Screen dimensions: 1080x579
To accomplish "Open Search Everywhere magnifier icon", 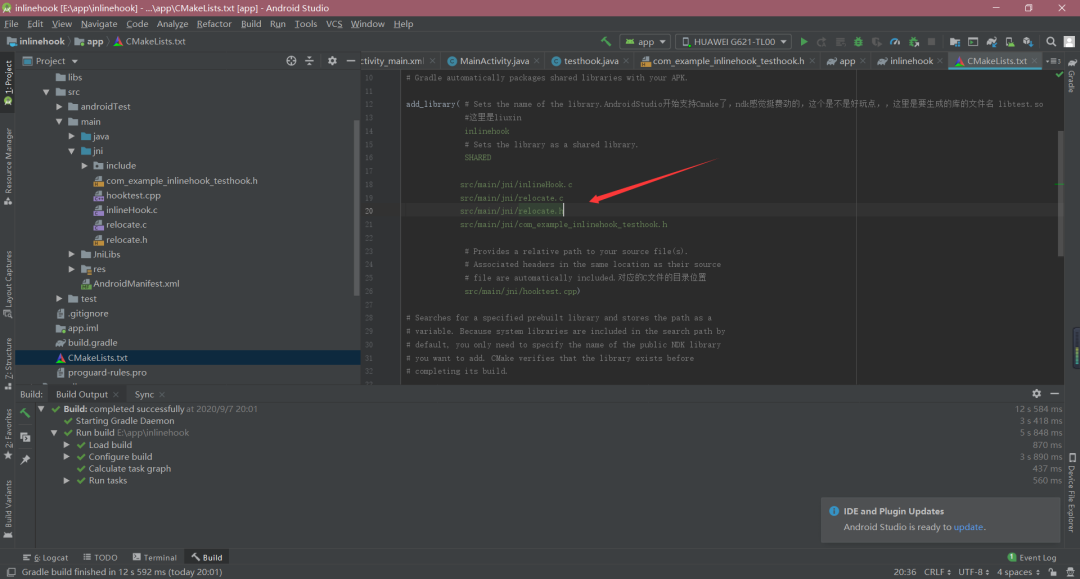I will tap(1051, 42).
